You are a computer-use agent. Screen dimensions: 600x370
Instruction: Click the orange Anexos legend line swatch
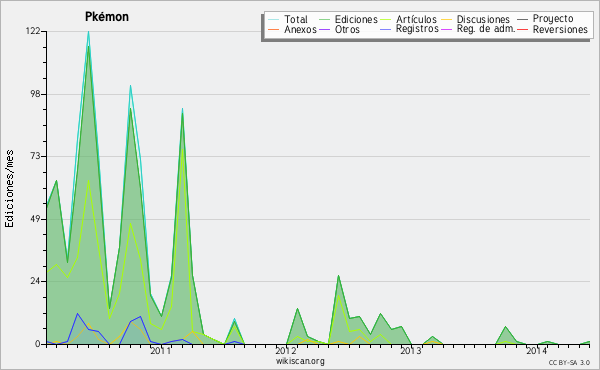coord(274,29)
